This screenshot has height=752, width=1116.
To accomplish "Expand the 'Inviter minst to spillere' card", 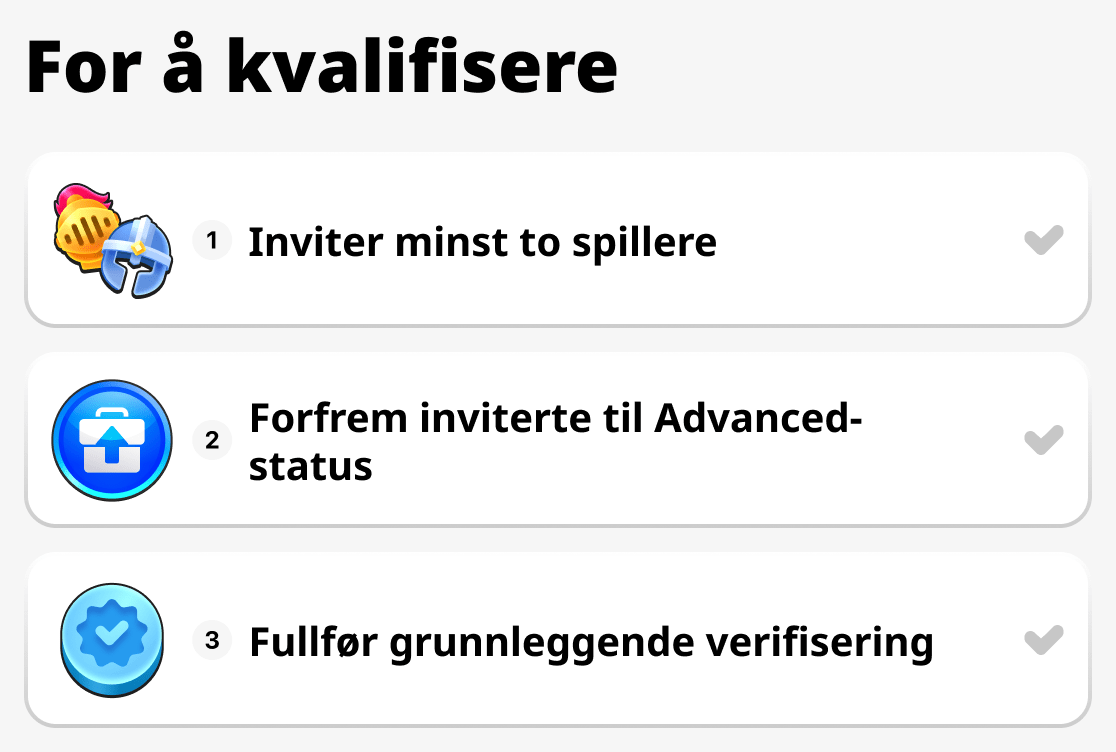I will click(x=558, y=240).
